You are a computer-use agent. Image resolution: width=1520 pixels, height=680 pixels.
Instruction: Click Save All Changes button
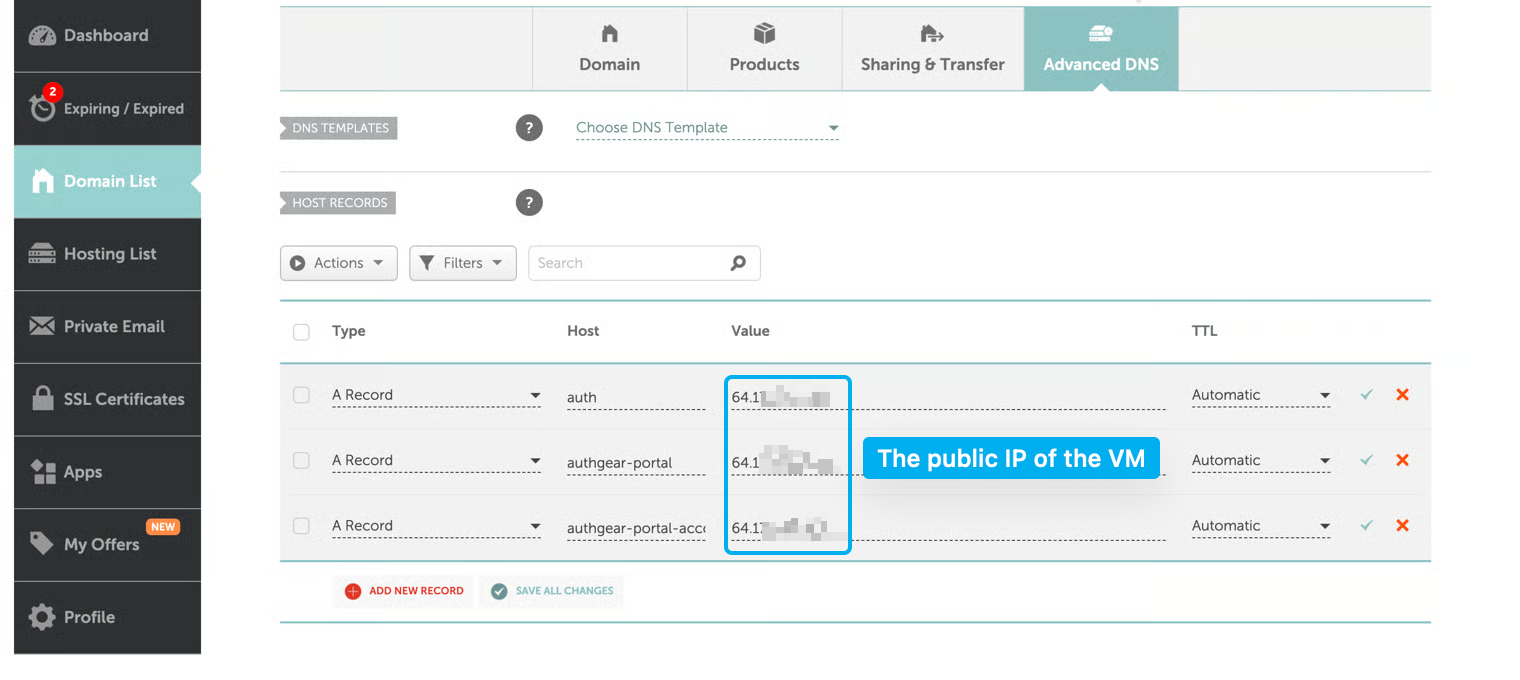pyautogui.click(x=552, y=591)
